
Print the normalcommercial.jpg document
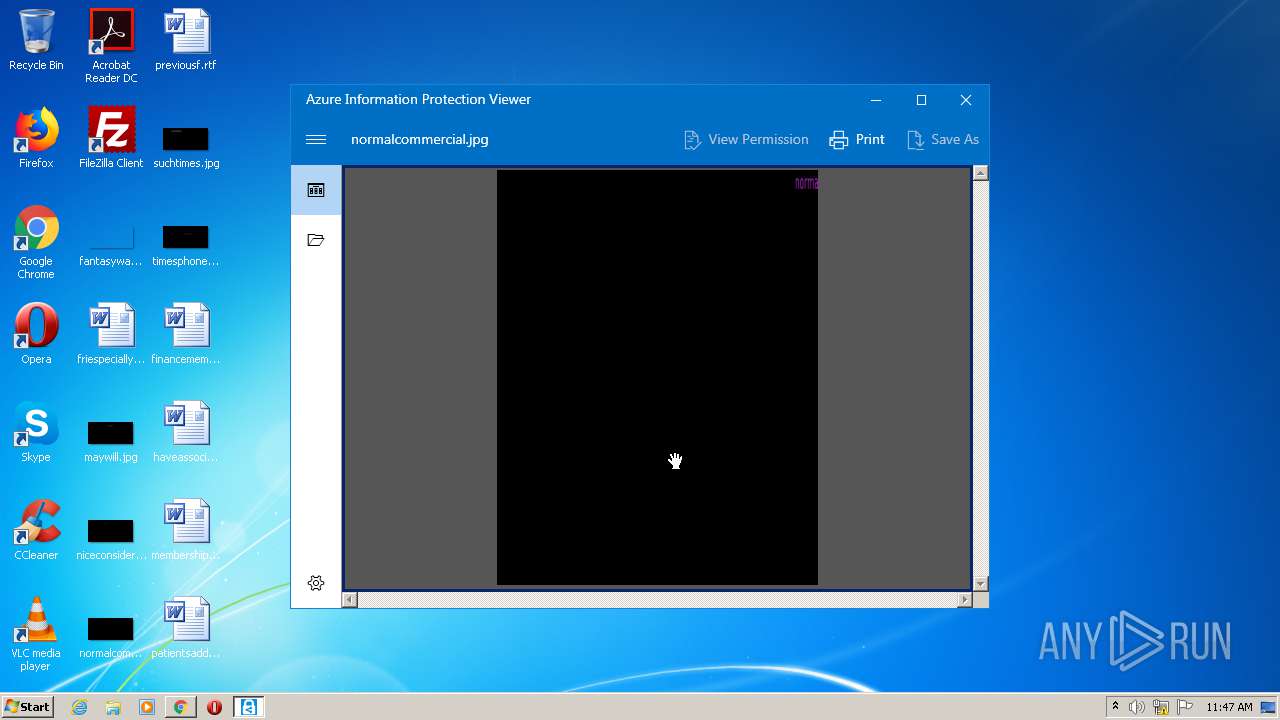857,140
